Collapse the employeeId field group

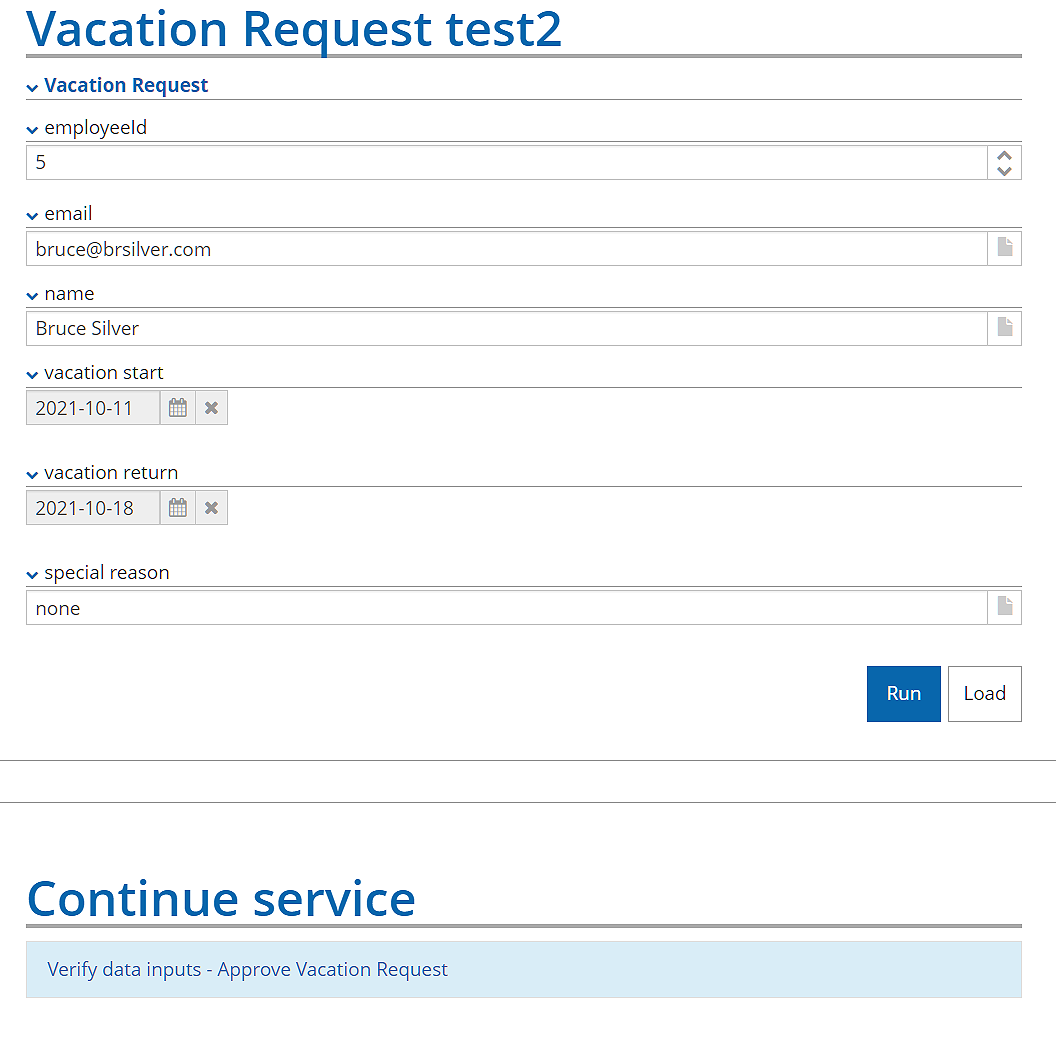[x=33, y=130]
